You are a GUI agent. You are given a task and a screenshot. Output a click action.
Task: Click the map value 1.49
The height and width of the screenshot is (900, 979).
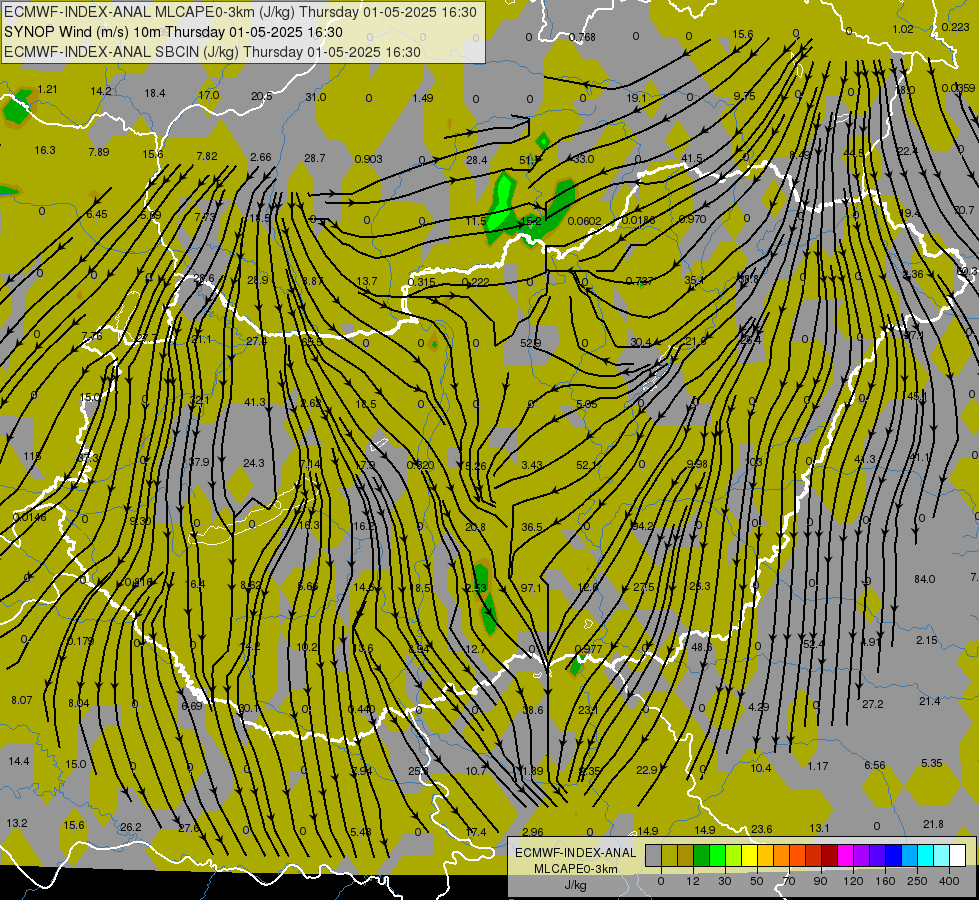pyautogui.click(x=423, y=98)
